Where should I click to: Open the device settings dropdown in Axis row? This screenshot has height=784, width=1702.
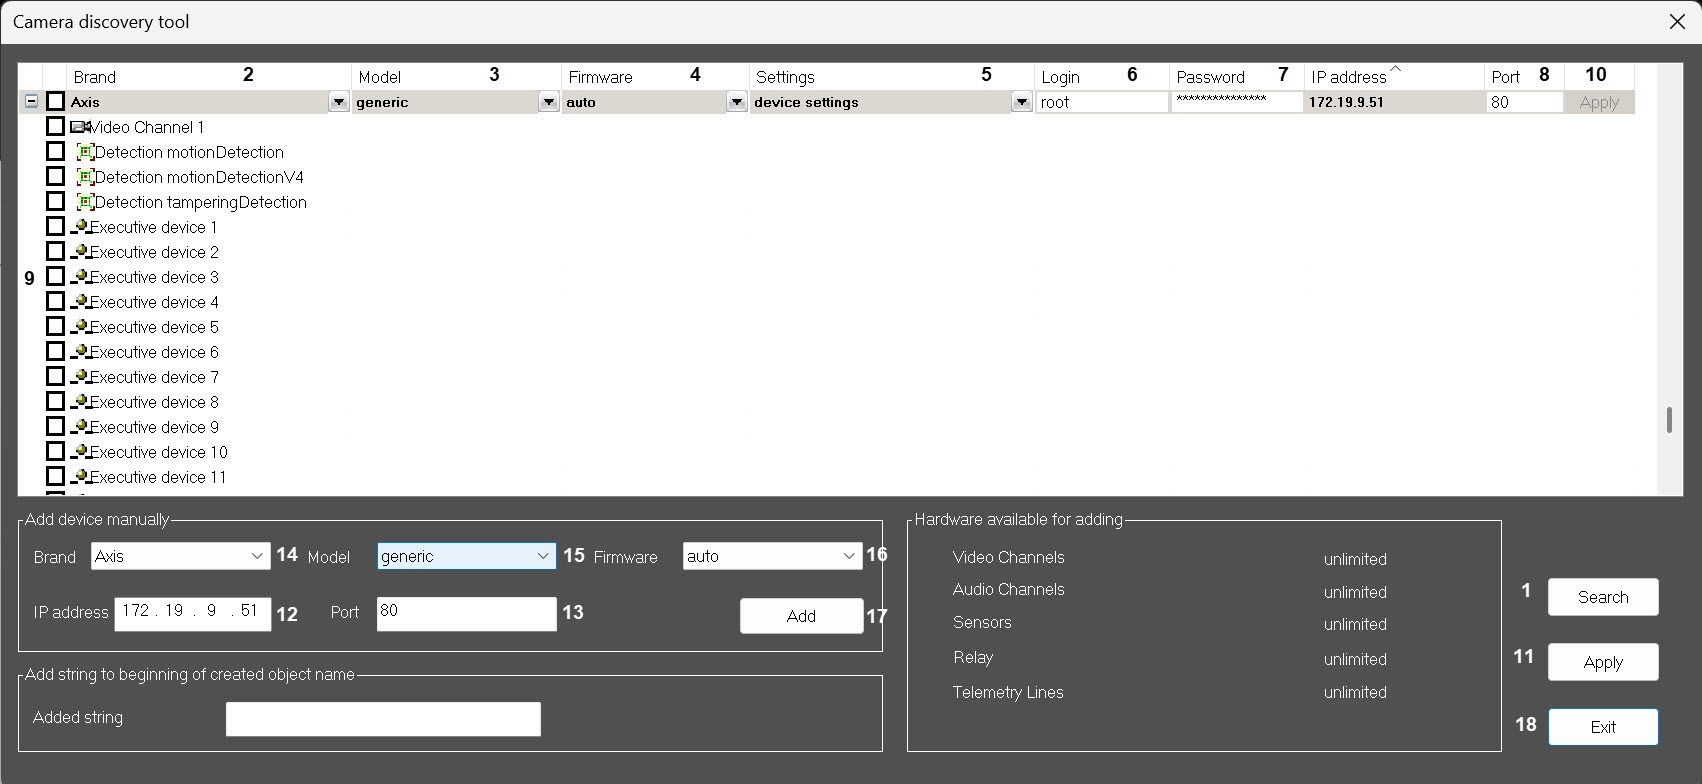click(1021, 102)
